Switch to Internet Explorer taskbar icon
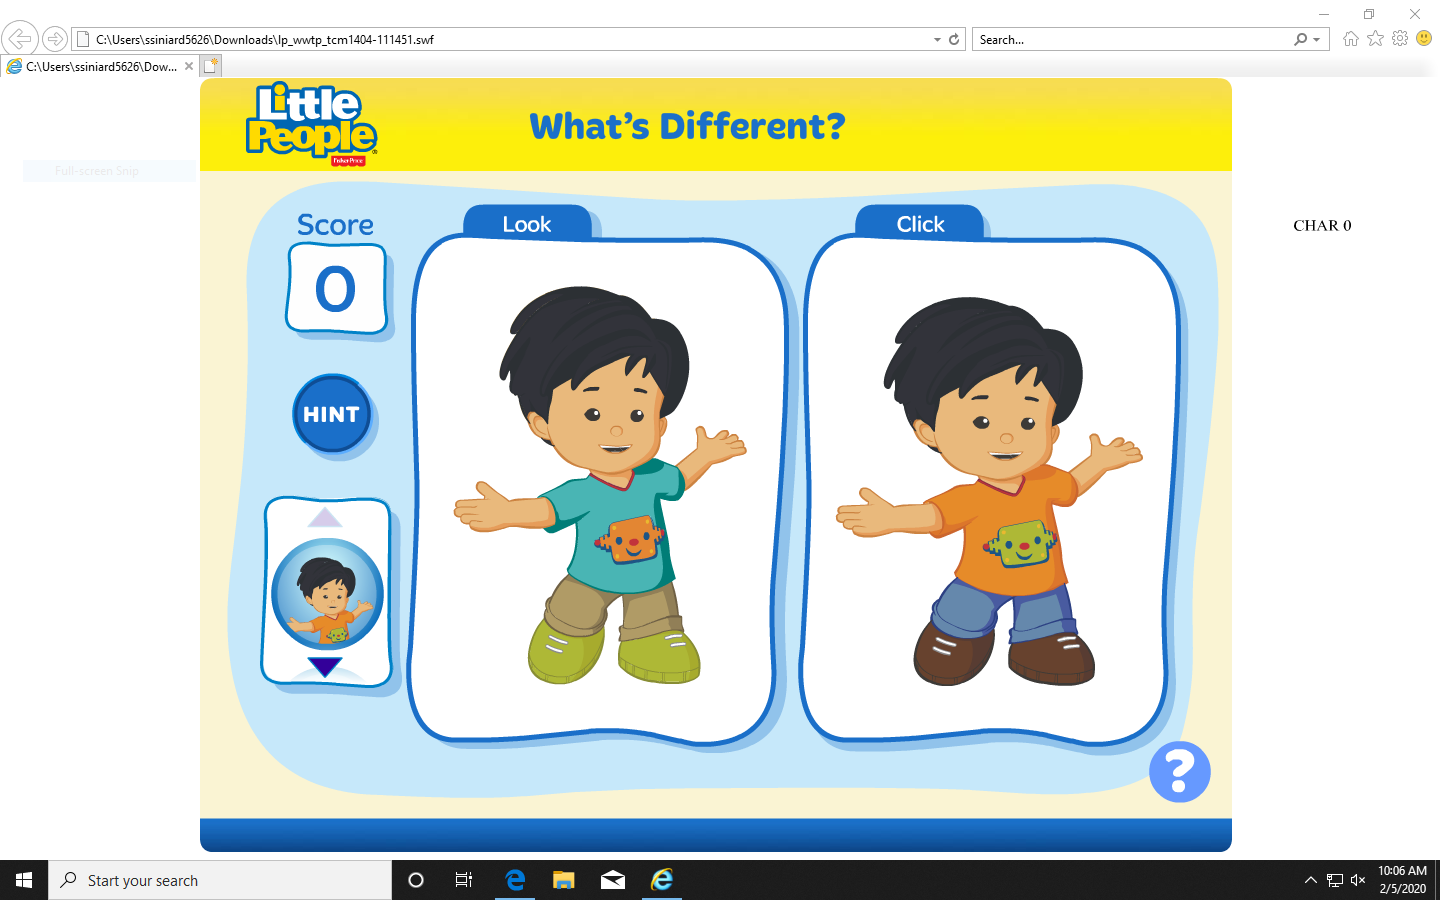Image resolution: width=1440 pixels, height=900 pixels. [662, 880]
